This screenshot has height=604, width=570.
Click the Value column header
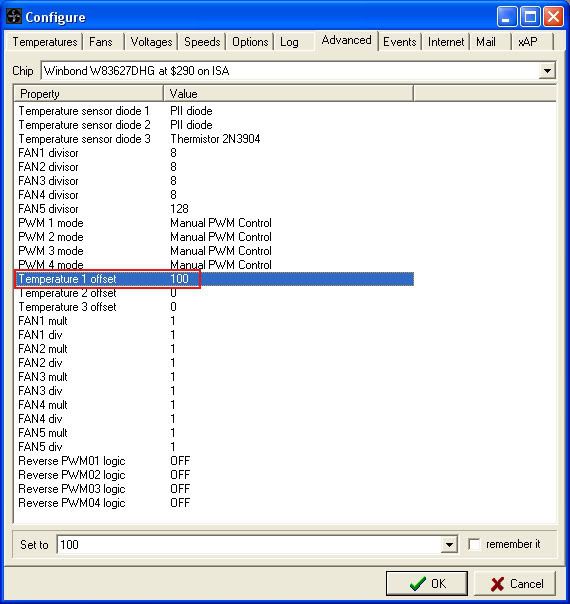[288, 94]
